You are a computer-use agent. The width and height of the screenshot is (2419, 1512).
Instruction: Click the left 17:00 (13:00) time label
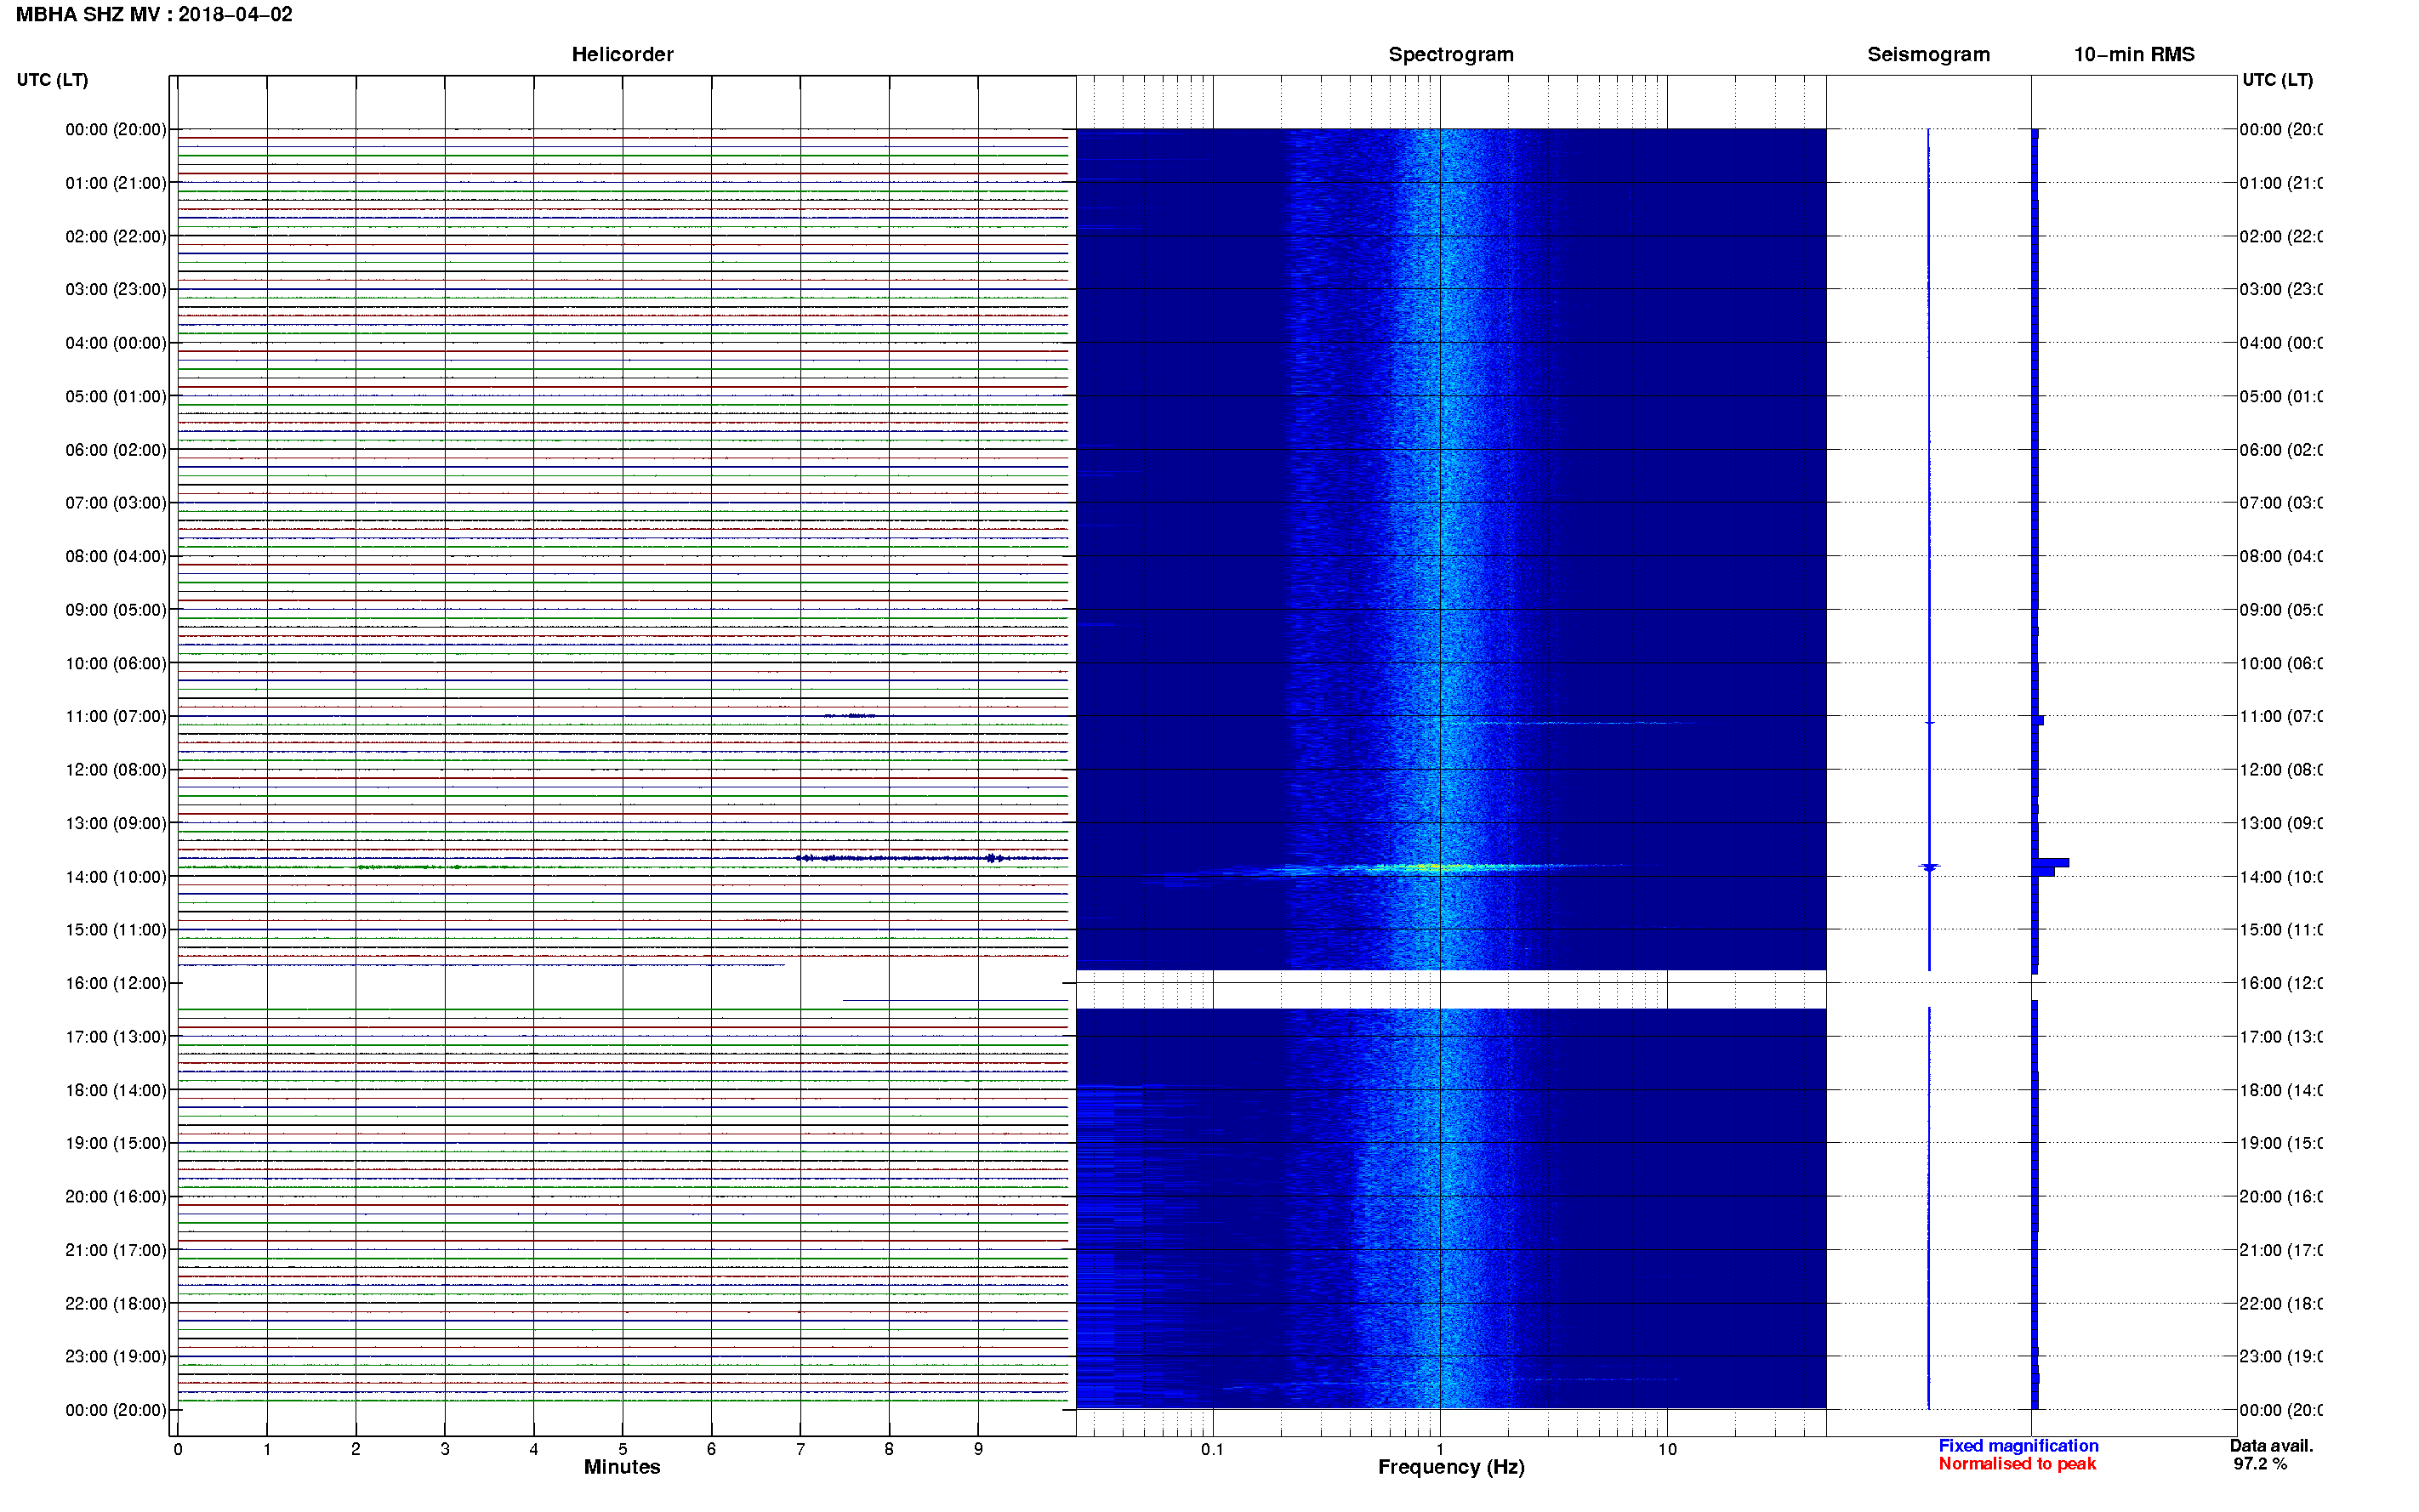(x=116, y=1037)
